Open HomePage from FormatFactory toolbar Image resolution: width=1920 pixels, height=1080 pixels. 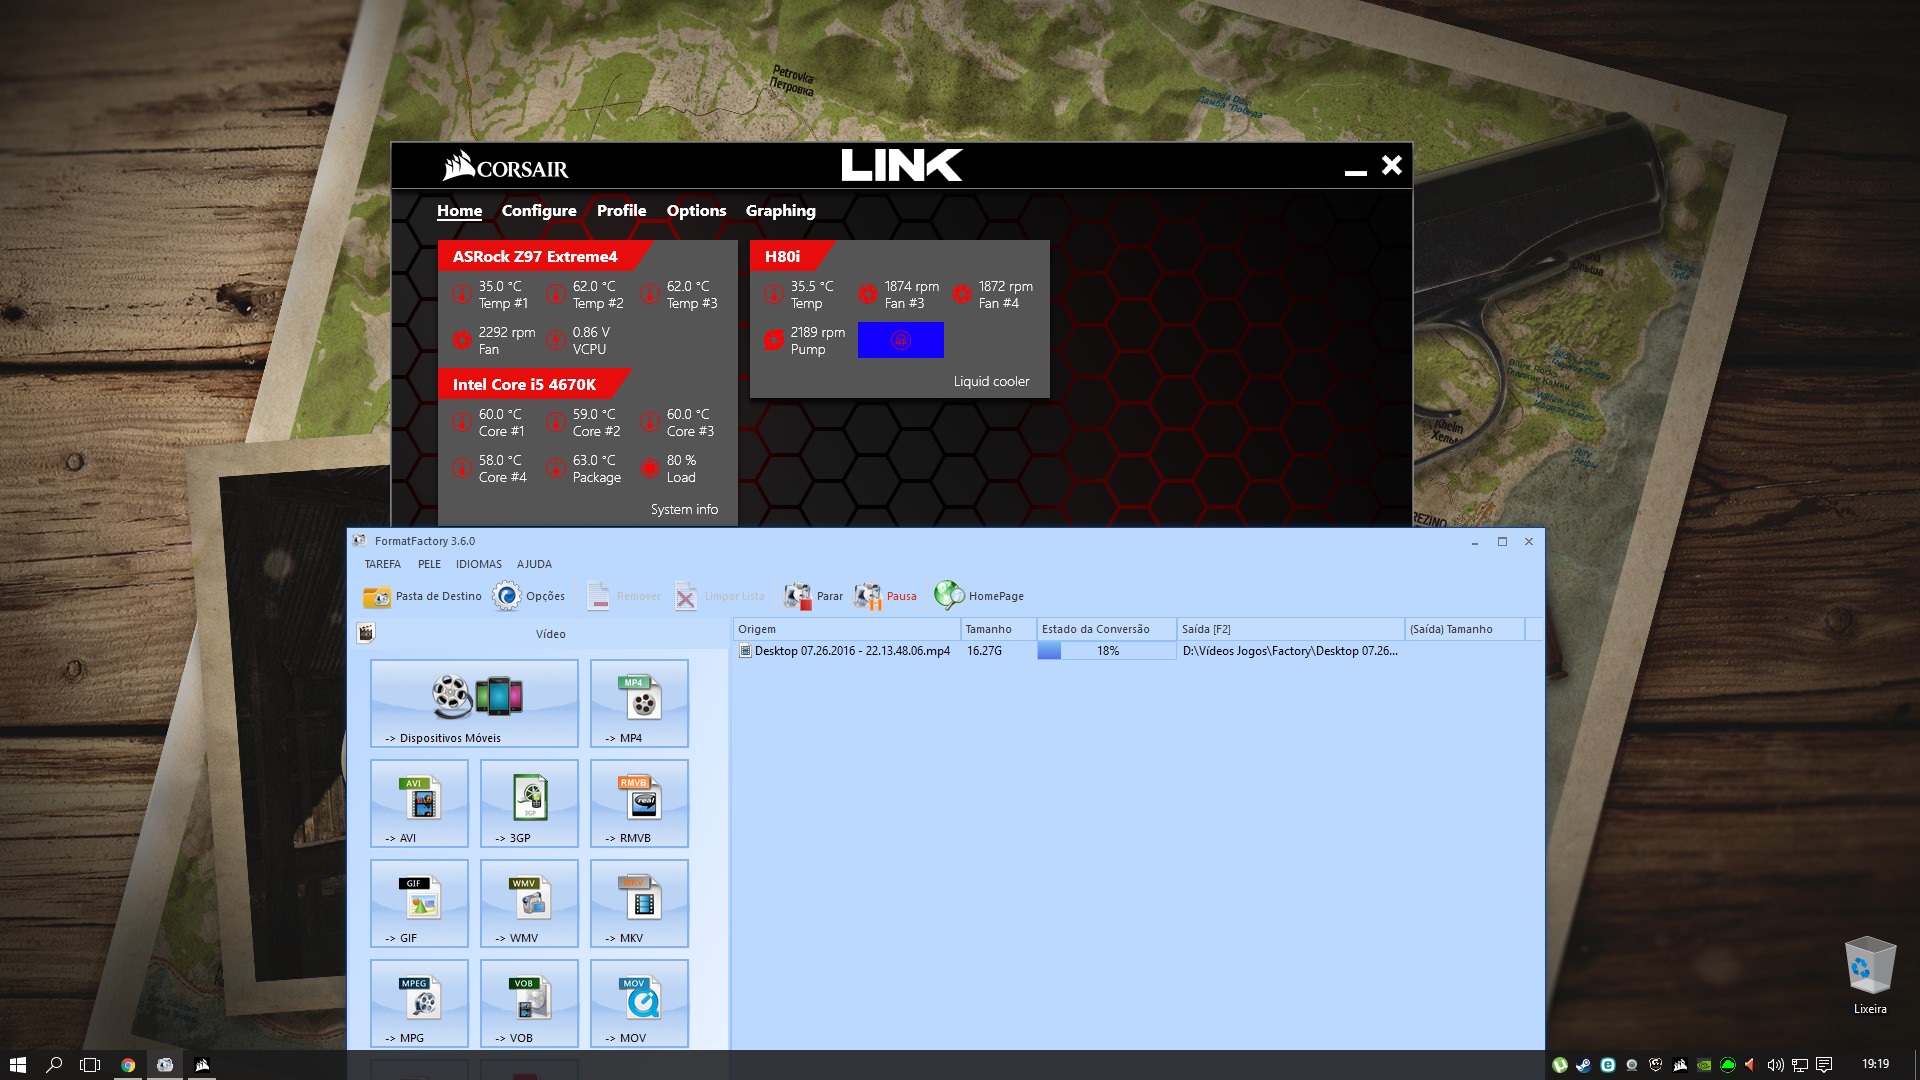point(979,596)
